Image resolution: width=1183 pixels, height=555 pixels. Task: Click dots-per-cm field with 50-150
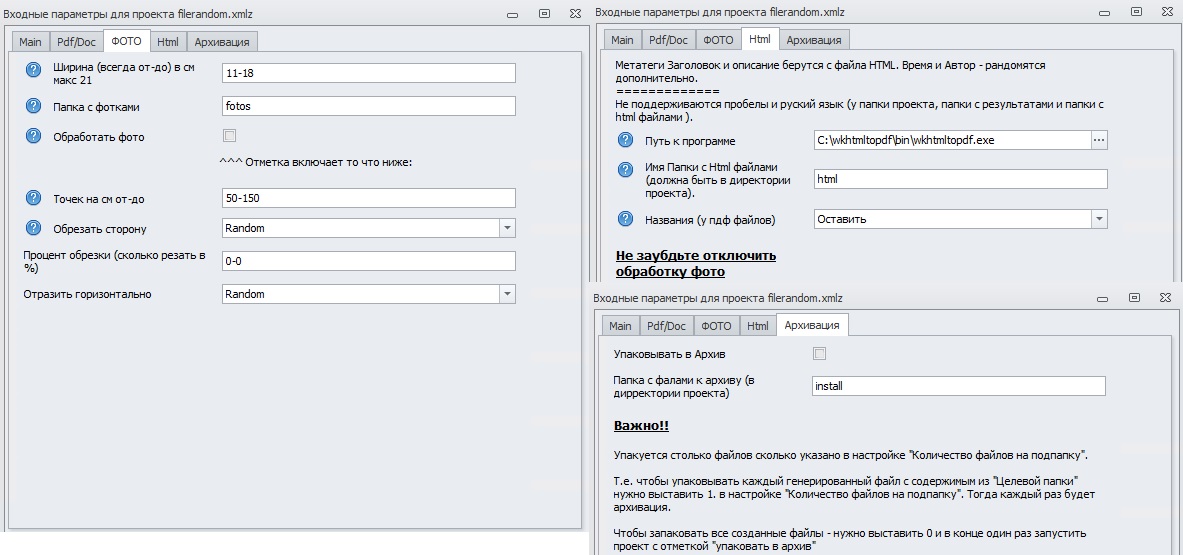point(369,198)
